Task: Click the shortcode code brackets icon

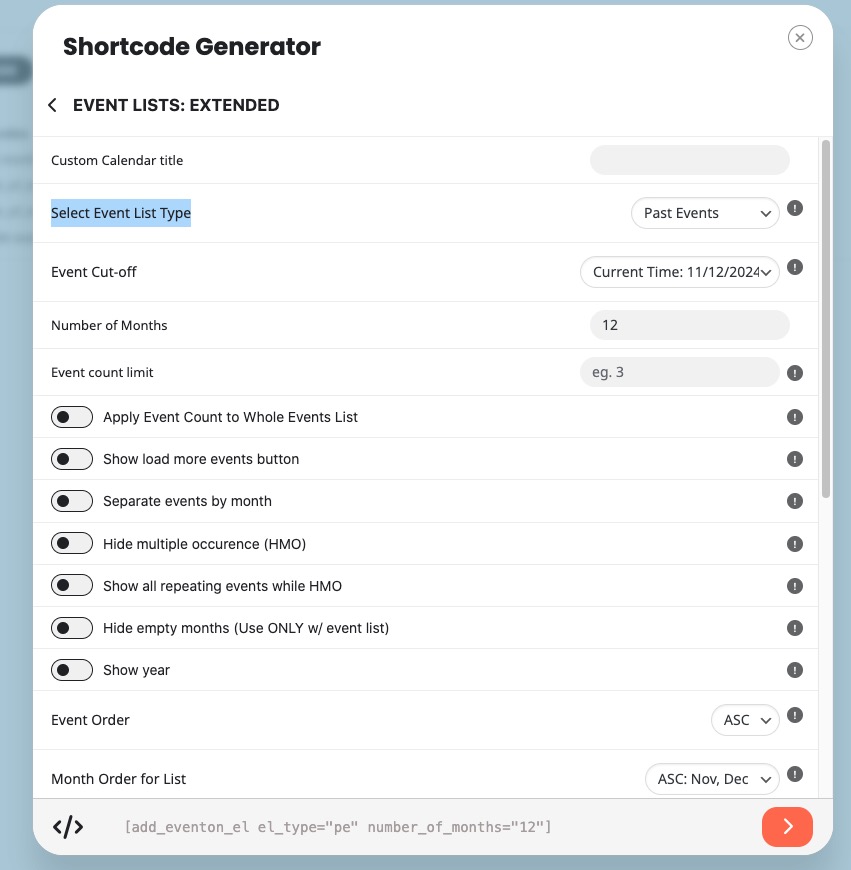Action: [68, 827]
